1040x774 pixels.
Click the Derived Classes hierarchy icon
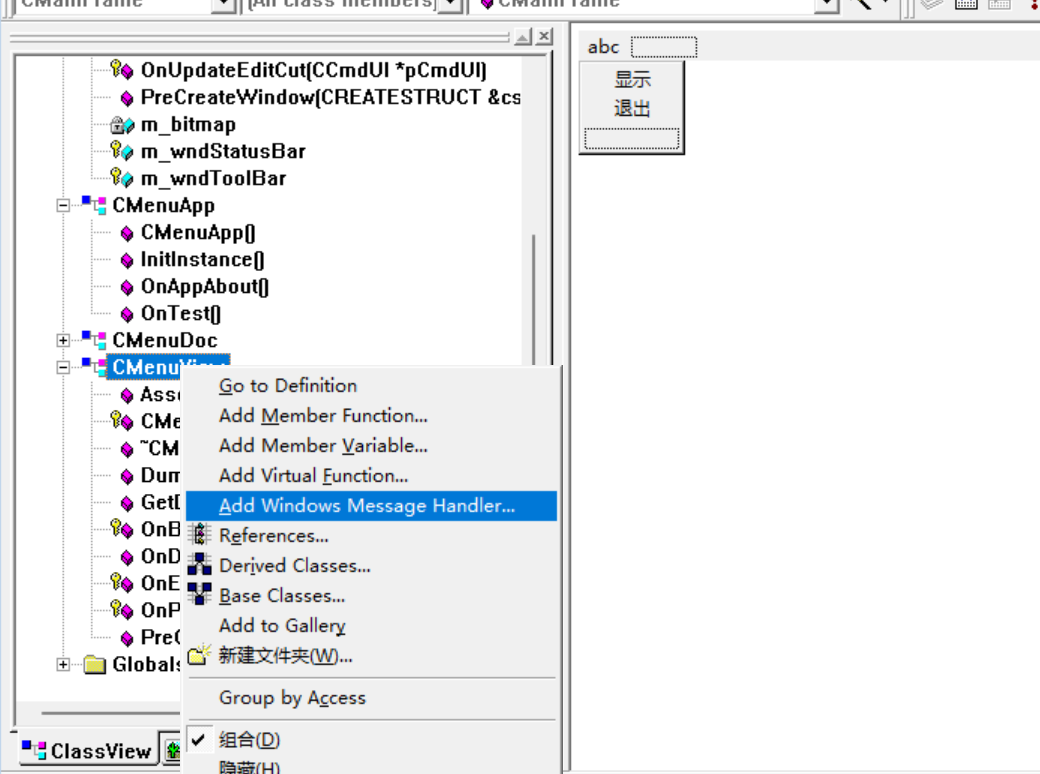coord(199,564)
